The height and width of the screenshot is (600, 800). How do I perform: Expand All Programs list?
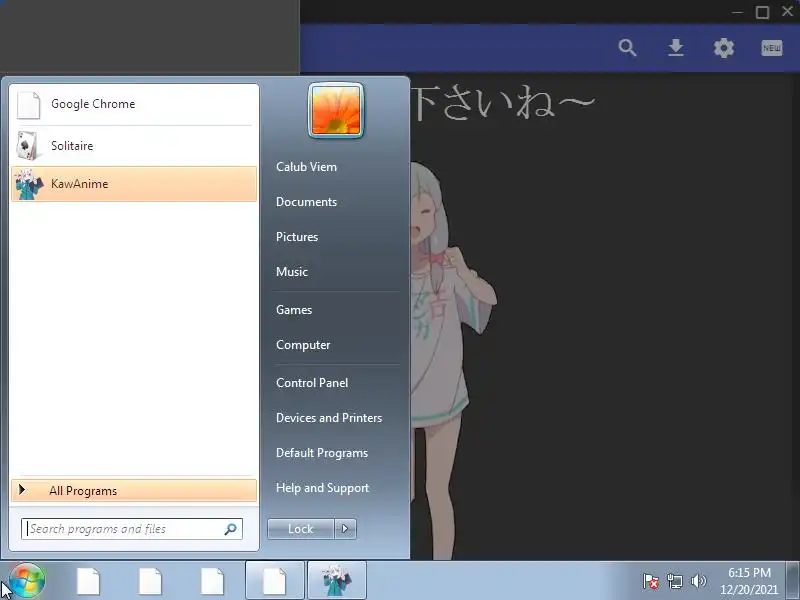(134, 491)
